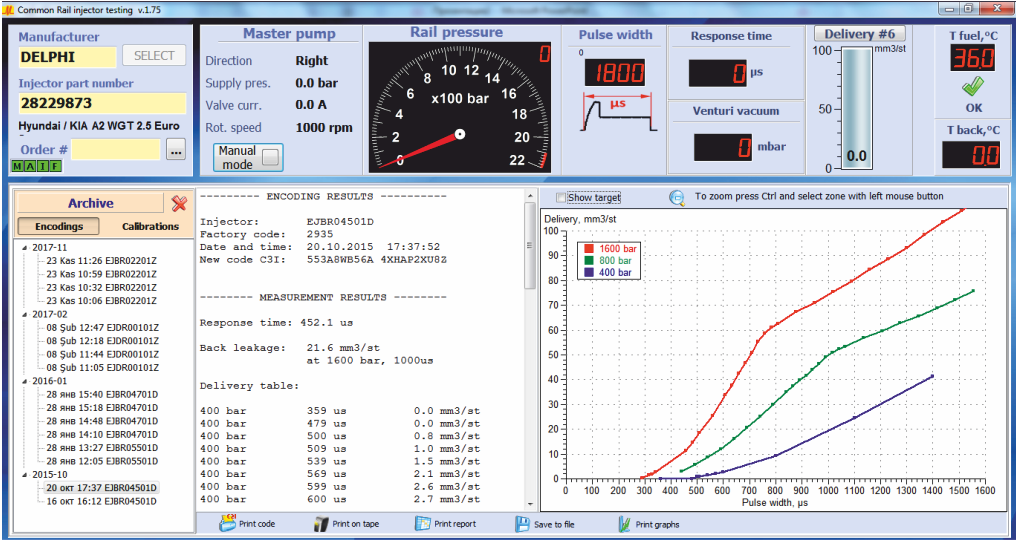Select archive entry 28 янв 12:05 EJBR05501D
The image size is (1016, 540).
[x=102, y=462]
